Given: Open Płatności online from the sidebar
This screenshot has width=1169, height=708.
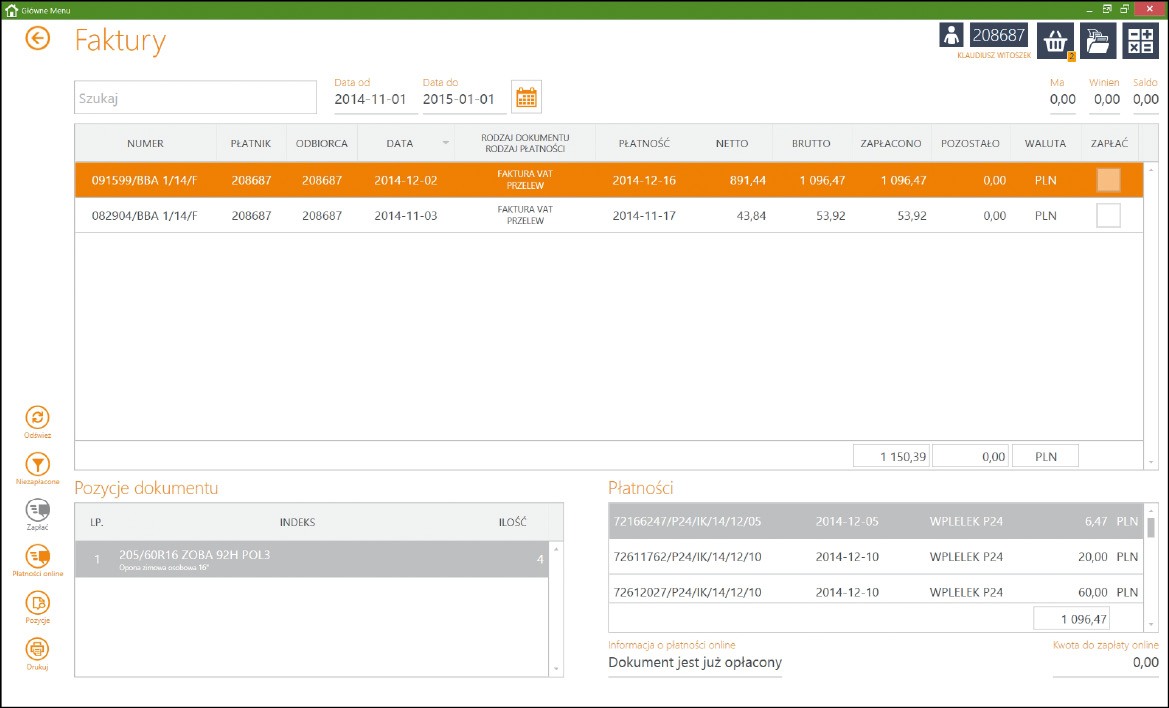Looking at the screenshot, I should tap(37, 556).
